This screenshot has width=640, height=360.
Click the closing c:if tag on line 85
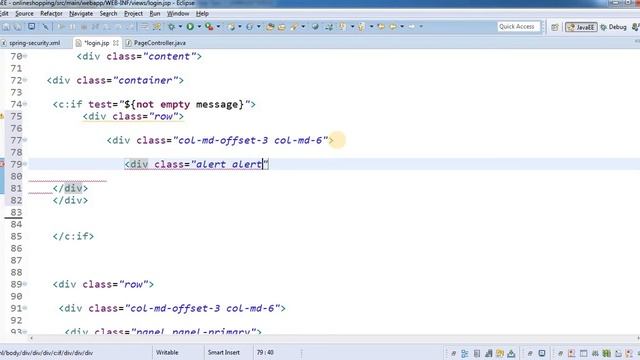(73, 236)
